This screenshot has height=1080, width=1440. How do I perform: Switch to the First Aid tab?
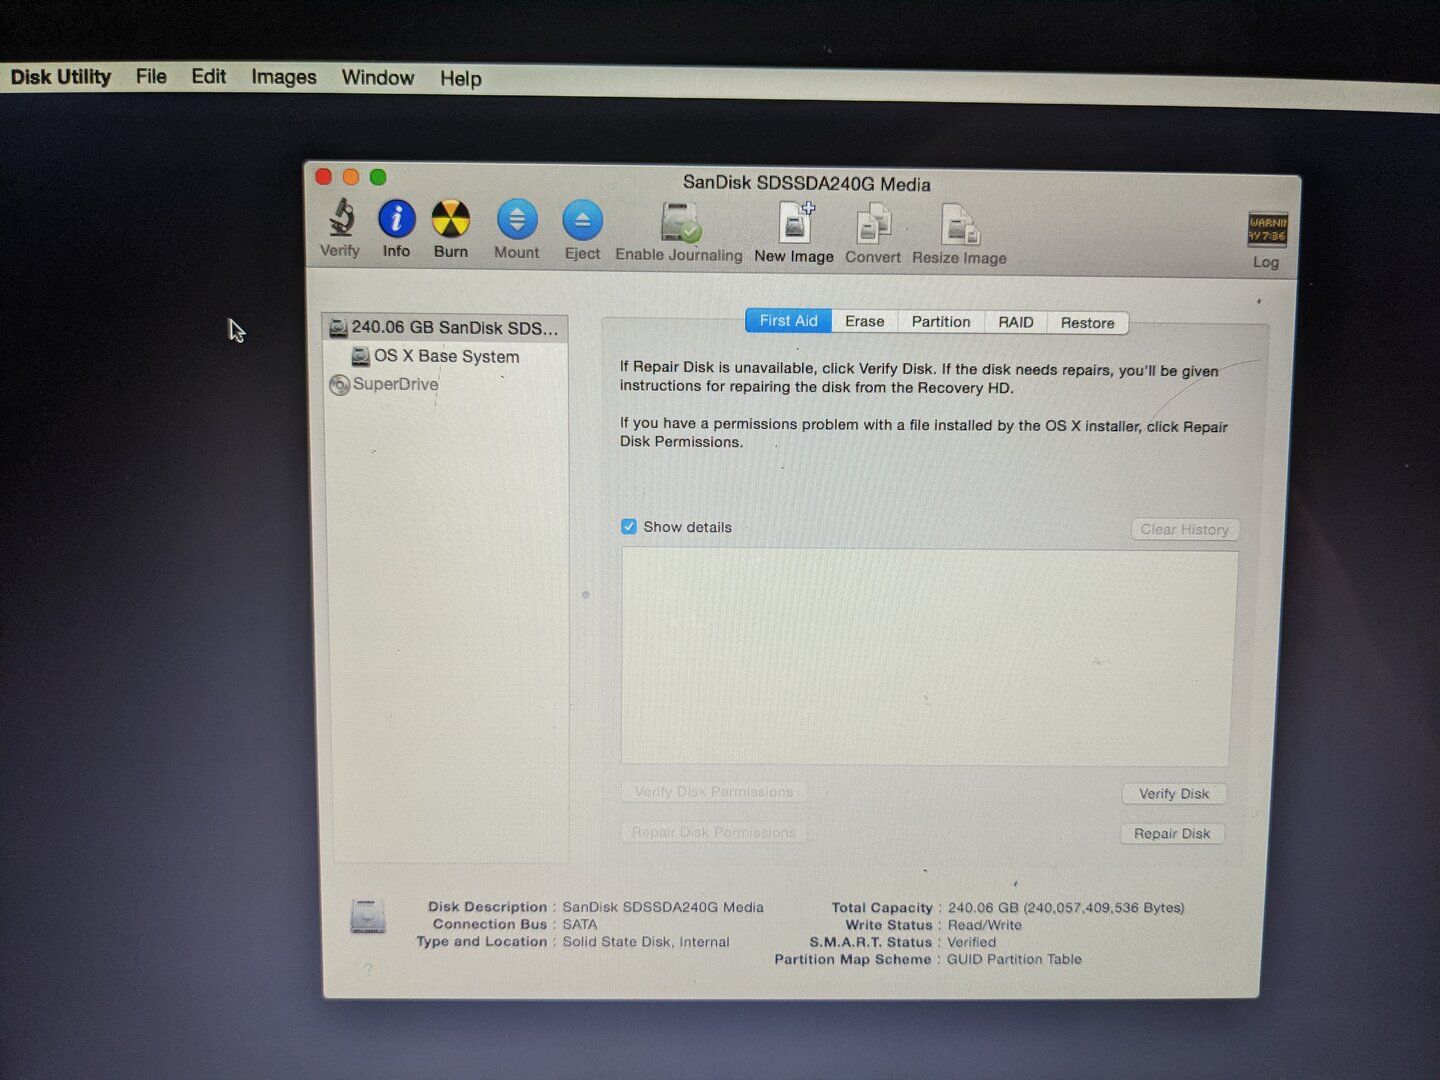788,321
